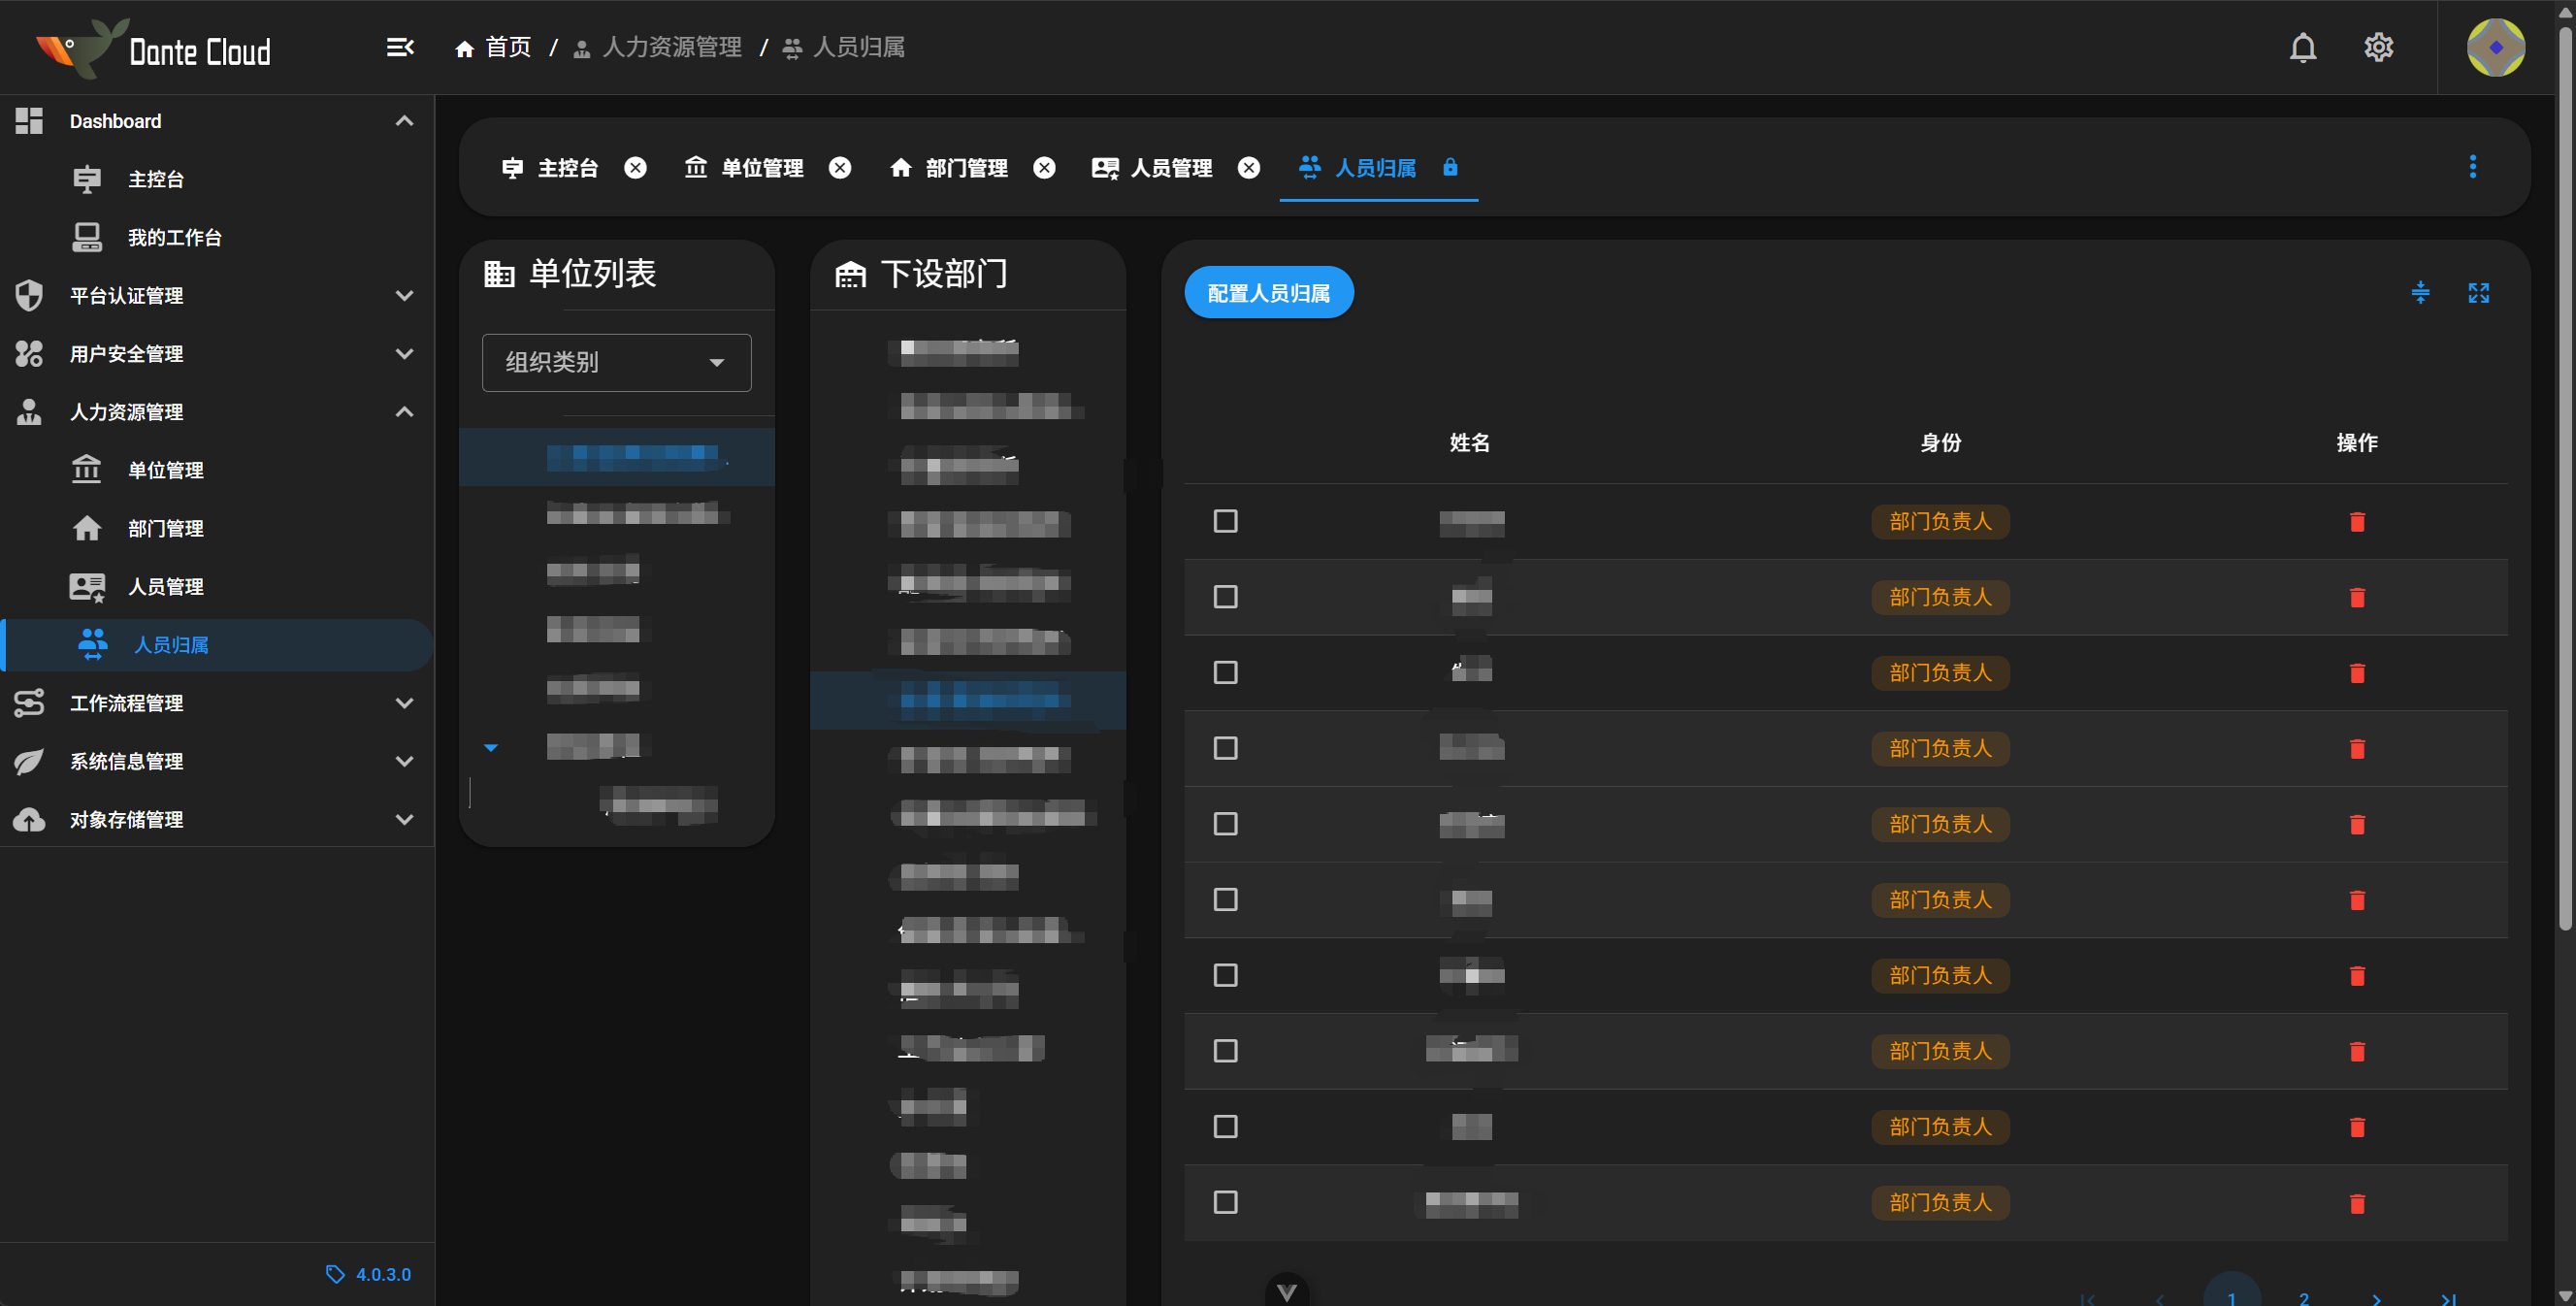Screen dimensions: 2576x1306
Task: Collapse the sidebar with hamburger icon
Action: pyautogui.click(x=400, y=47)
